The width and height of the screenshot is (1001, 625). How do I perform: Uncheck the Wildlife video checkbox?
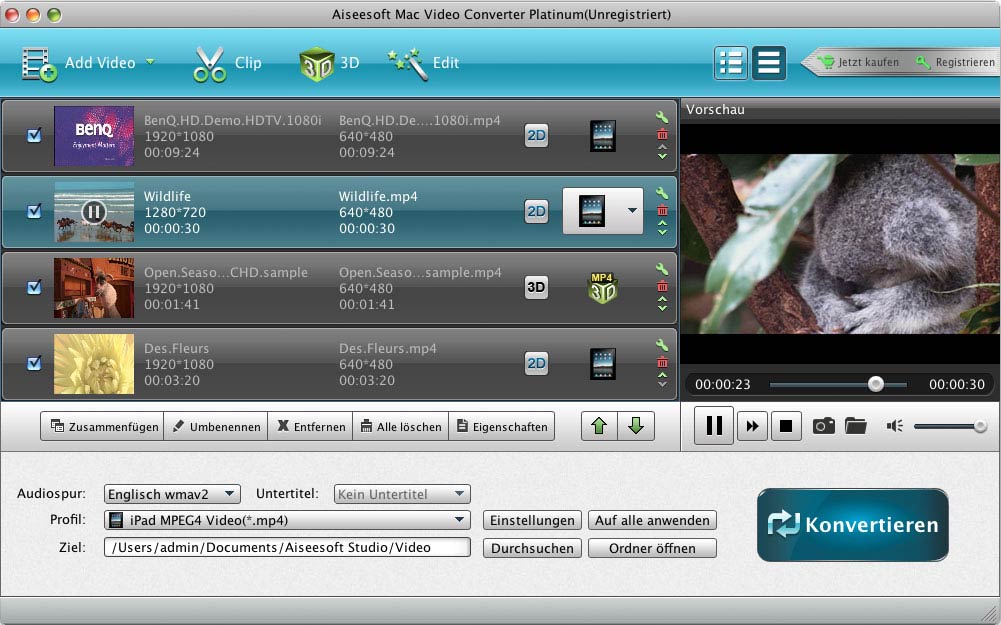(x=34, y=211)
